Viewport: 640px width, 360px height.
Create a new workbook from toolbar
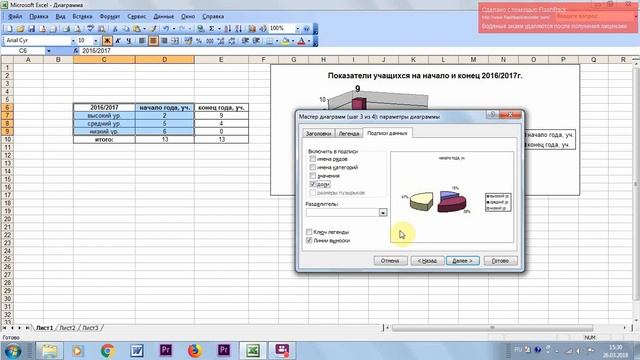[x=9, y=29]
